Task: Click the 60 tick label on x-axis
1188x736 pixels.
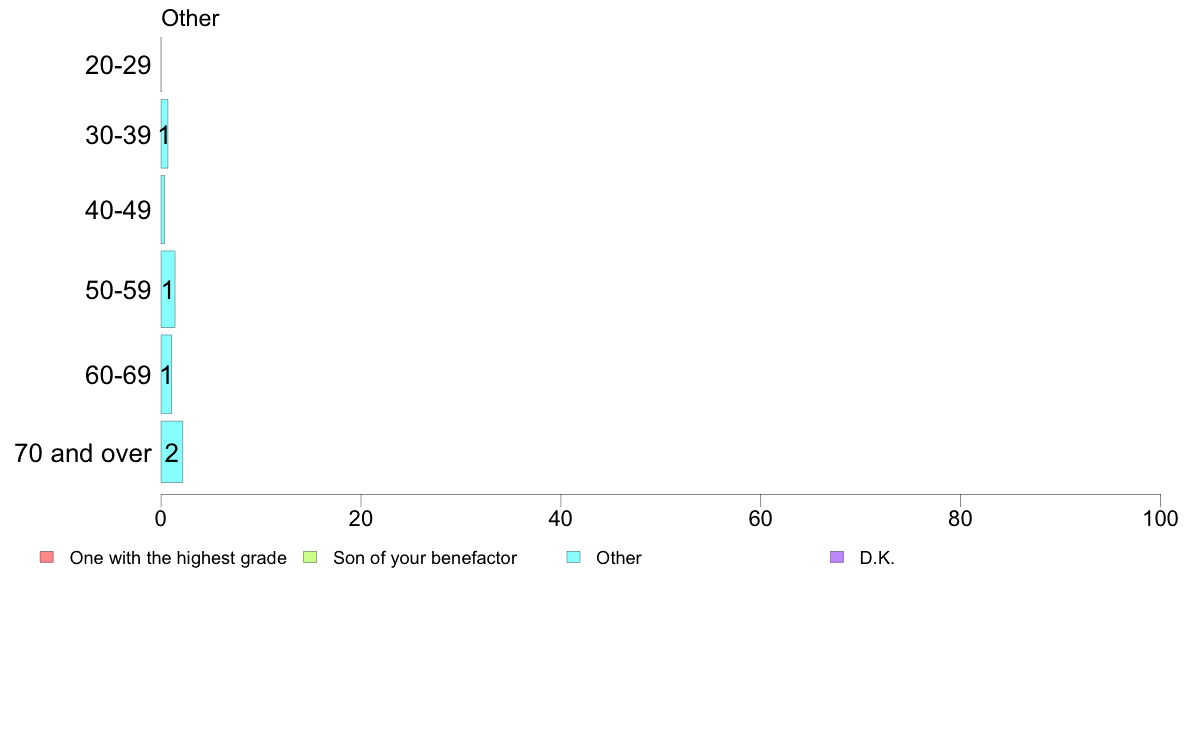Action: pos(761,518)
